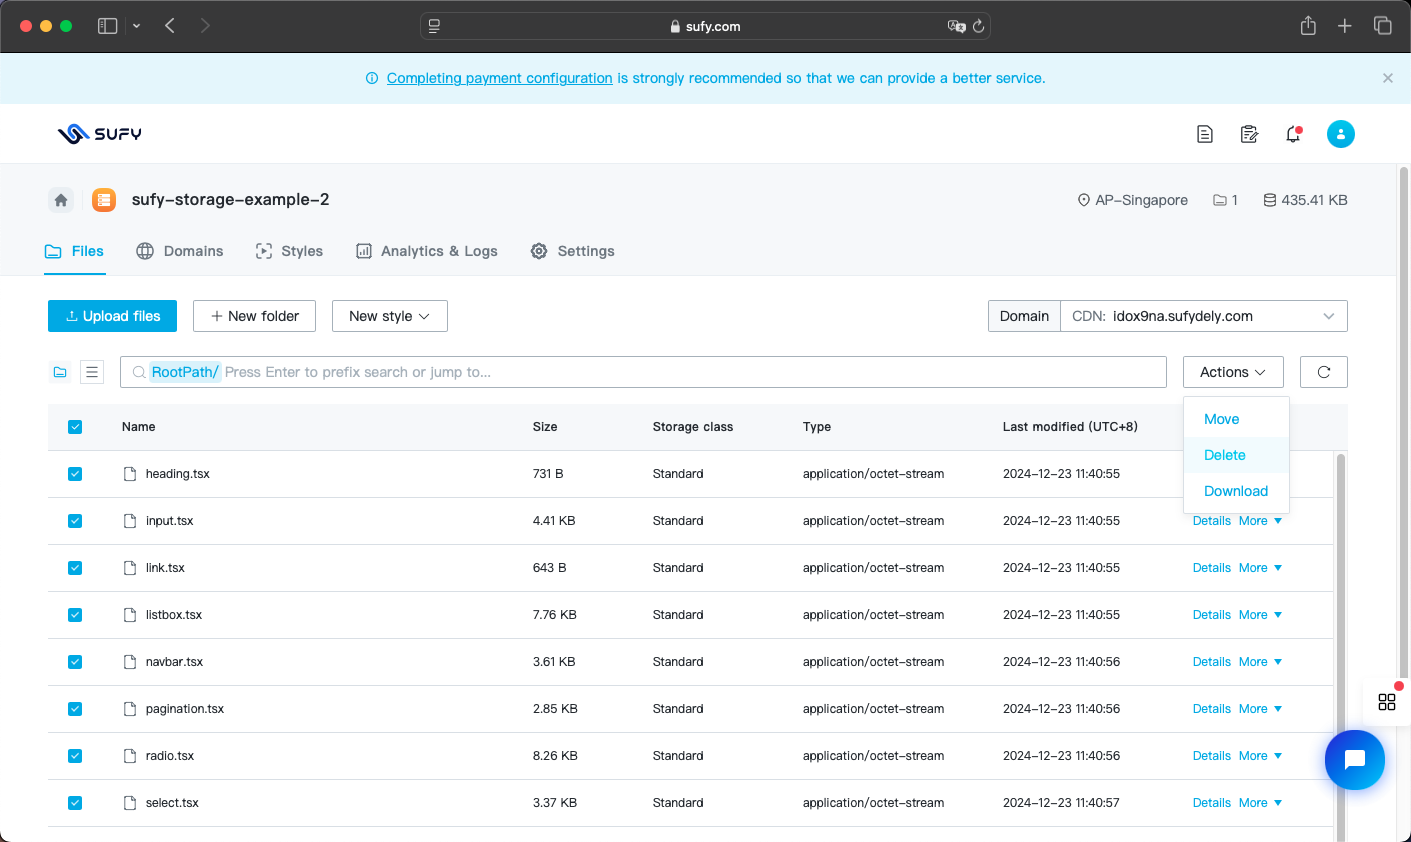Open the tickets/feedback icon in header
This screenshot has width=1411, height=842.
coord(1249,134)
